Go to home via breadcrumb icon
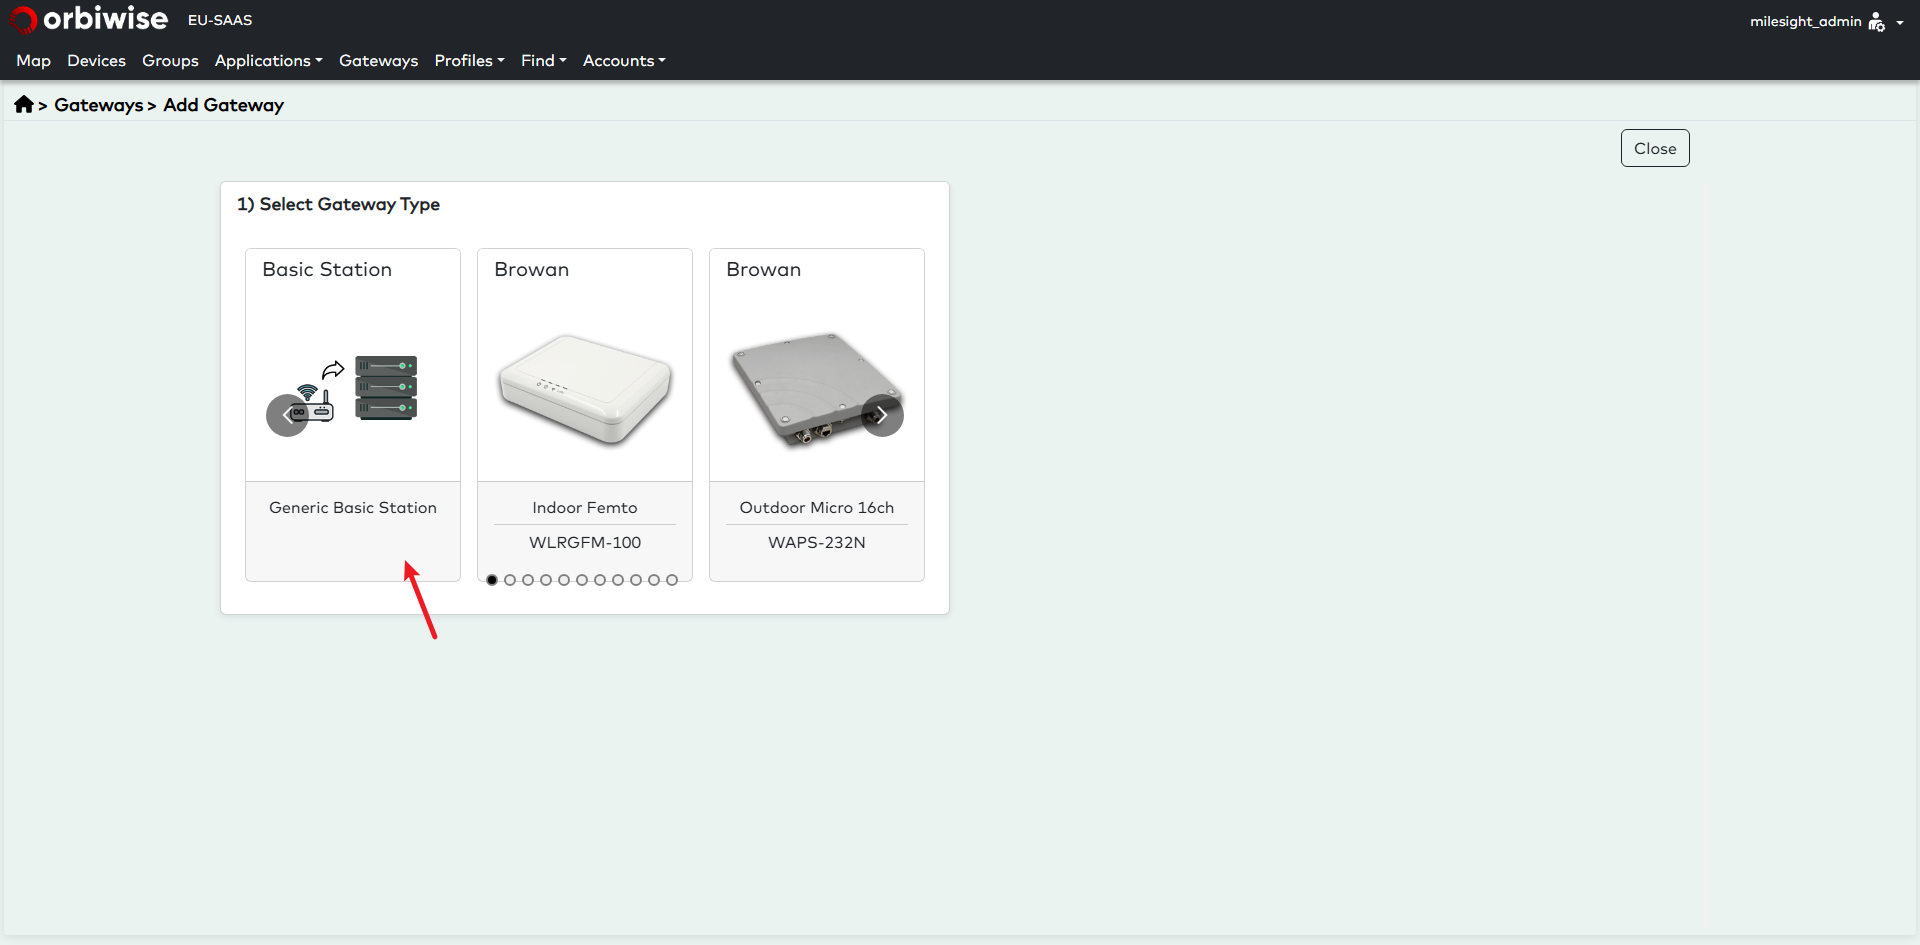This screenshot has height=945, width=1920. pyautogui.click(x=24, y=104)
